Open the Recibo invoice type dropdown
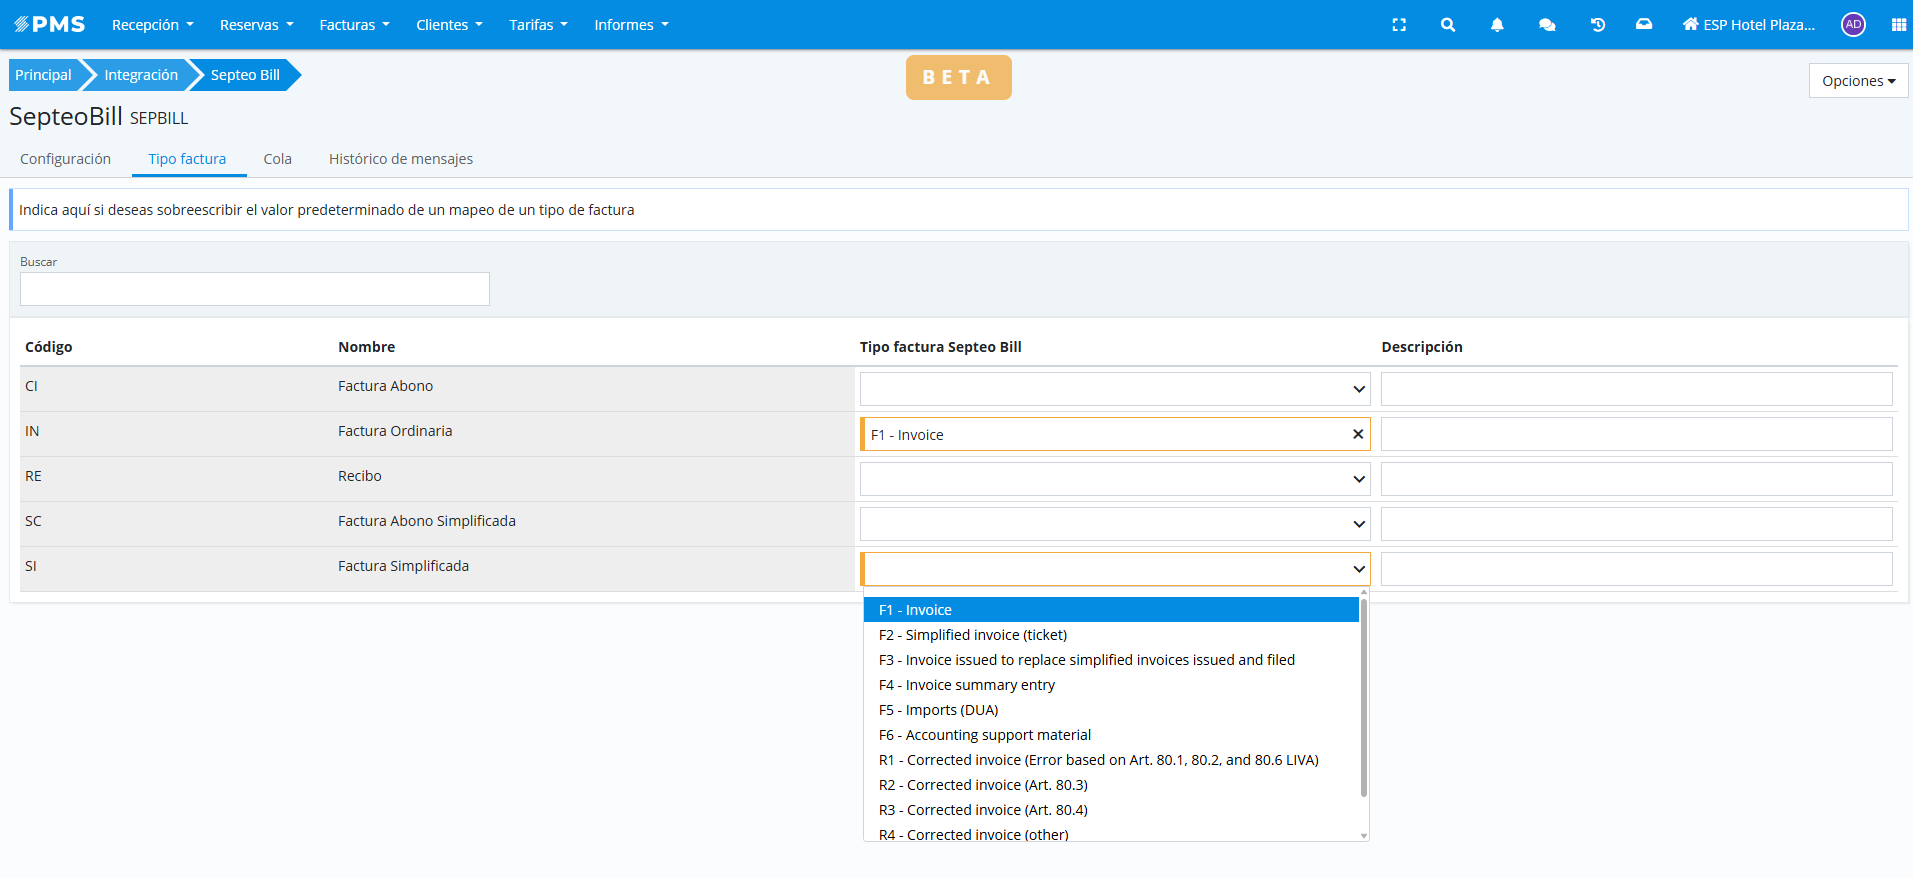This screenshot has height=878, width=1913. 1114,479
